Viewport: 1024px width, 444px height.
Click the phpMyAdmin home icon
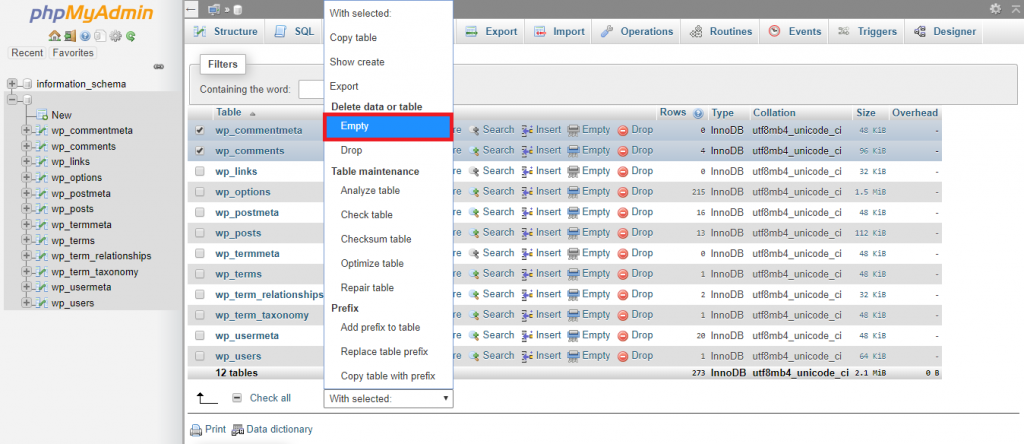54,36
